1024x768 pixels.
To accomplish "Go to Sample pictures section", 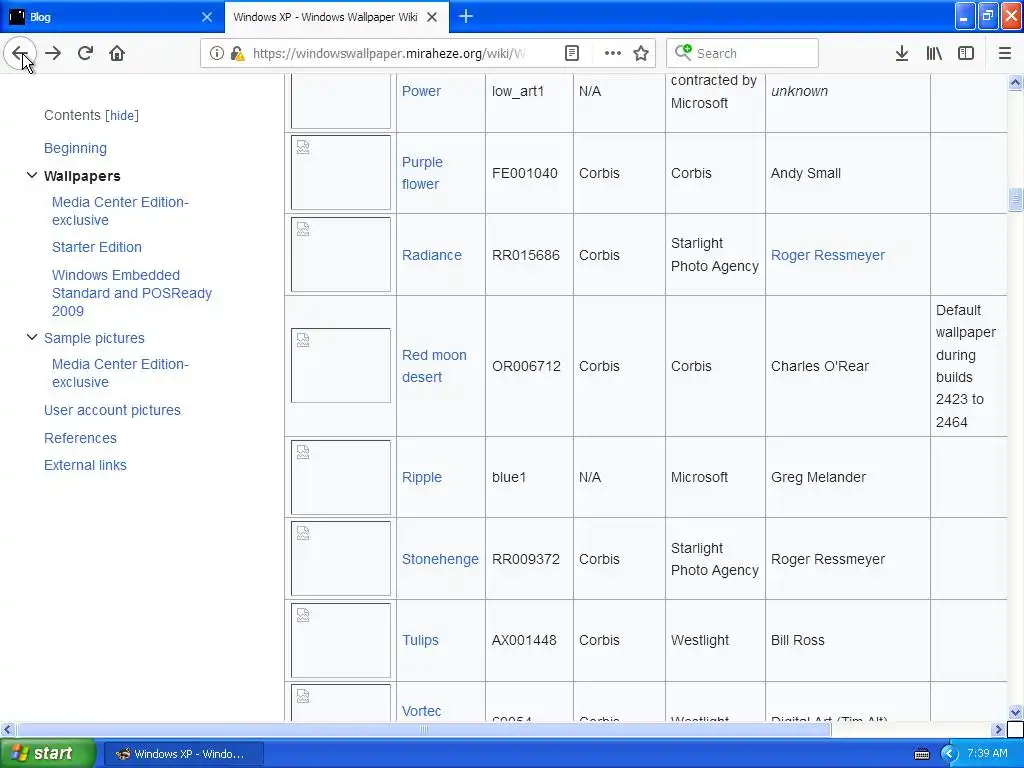I will coord(94,338).
